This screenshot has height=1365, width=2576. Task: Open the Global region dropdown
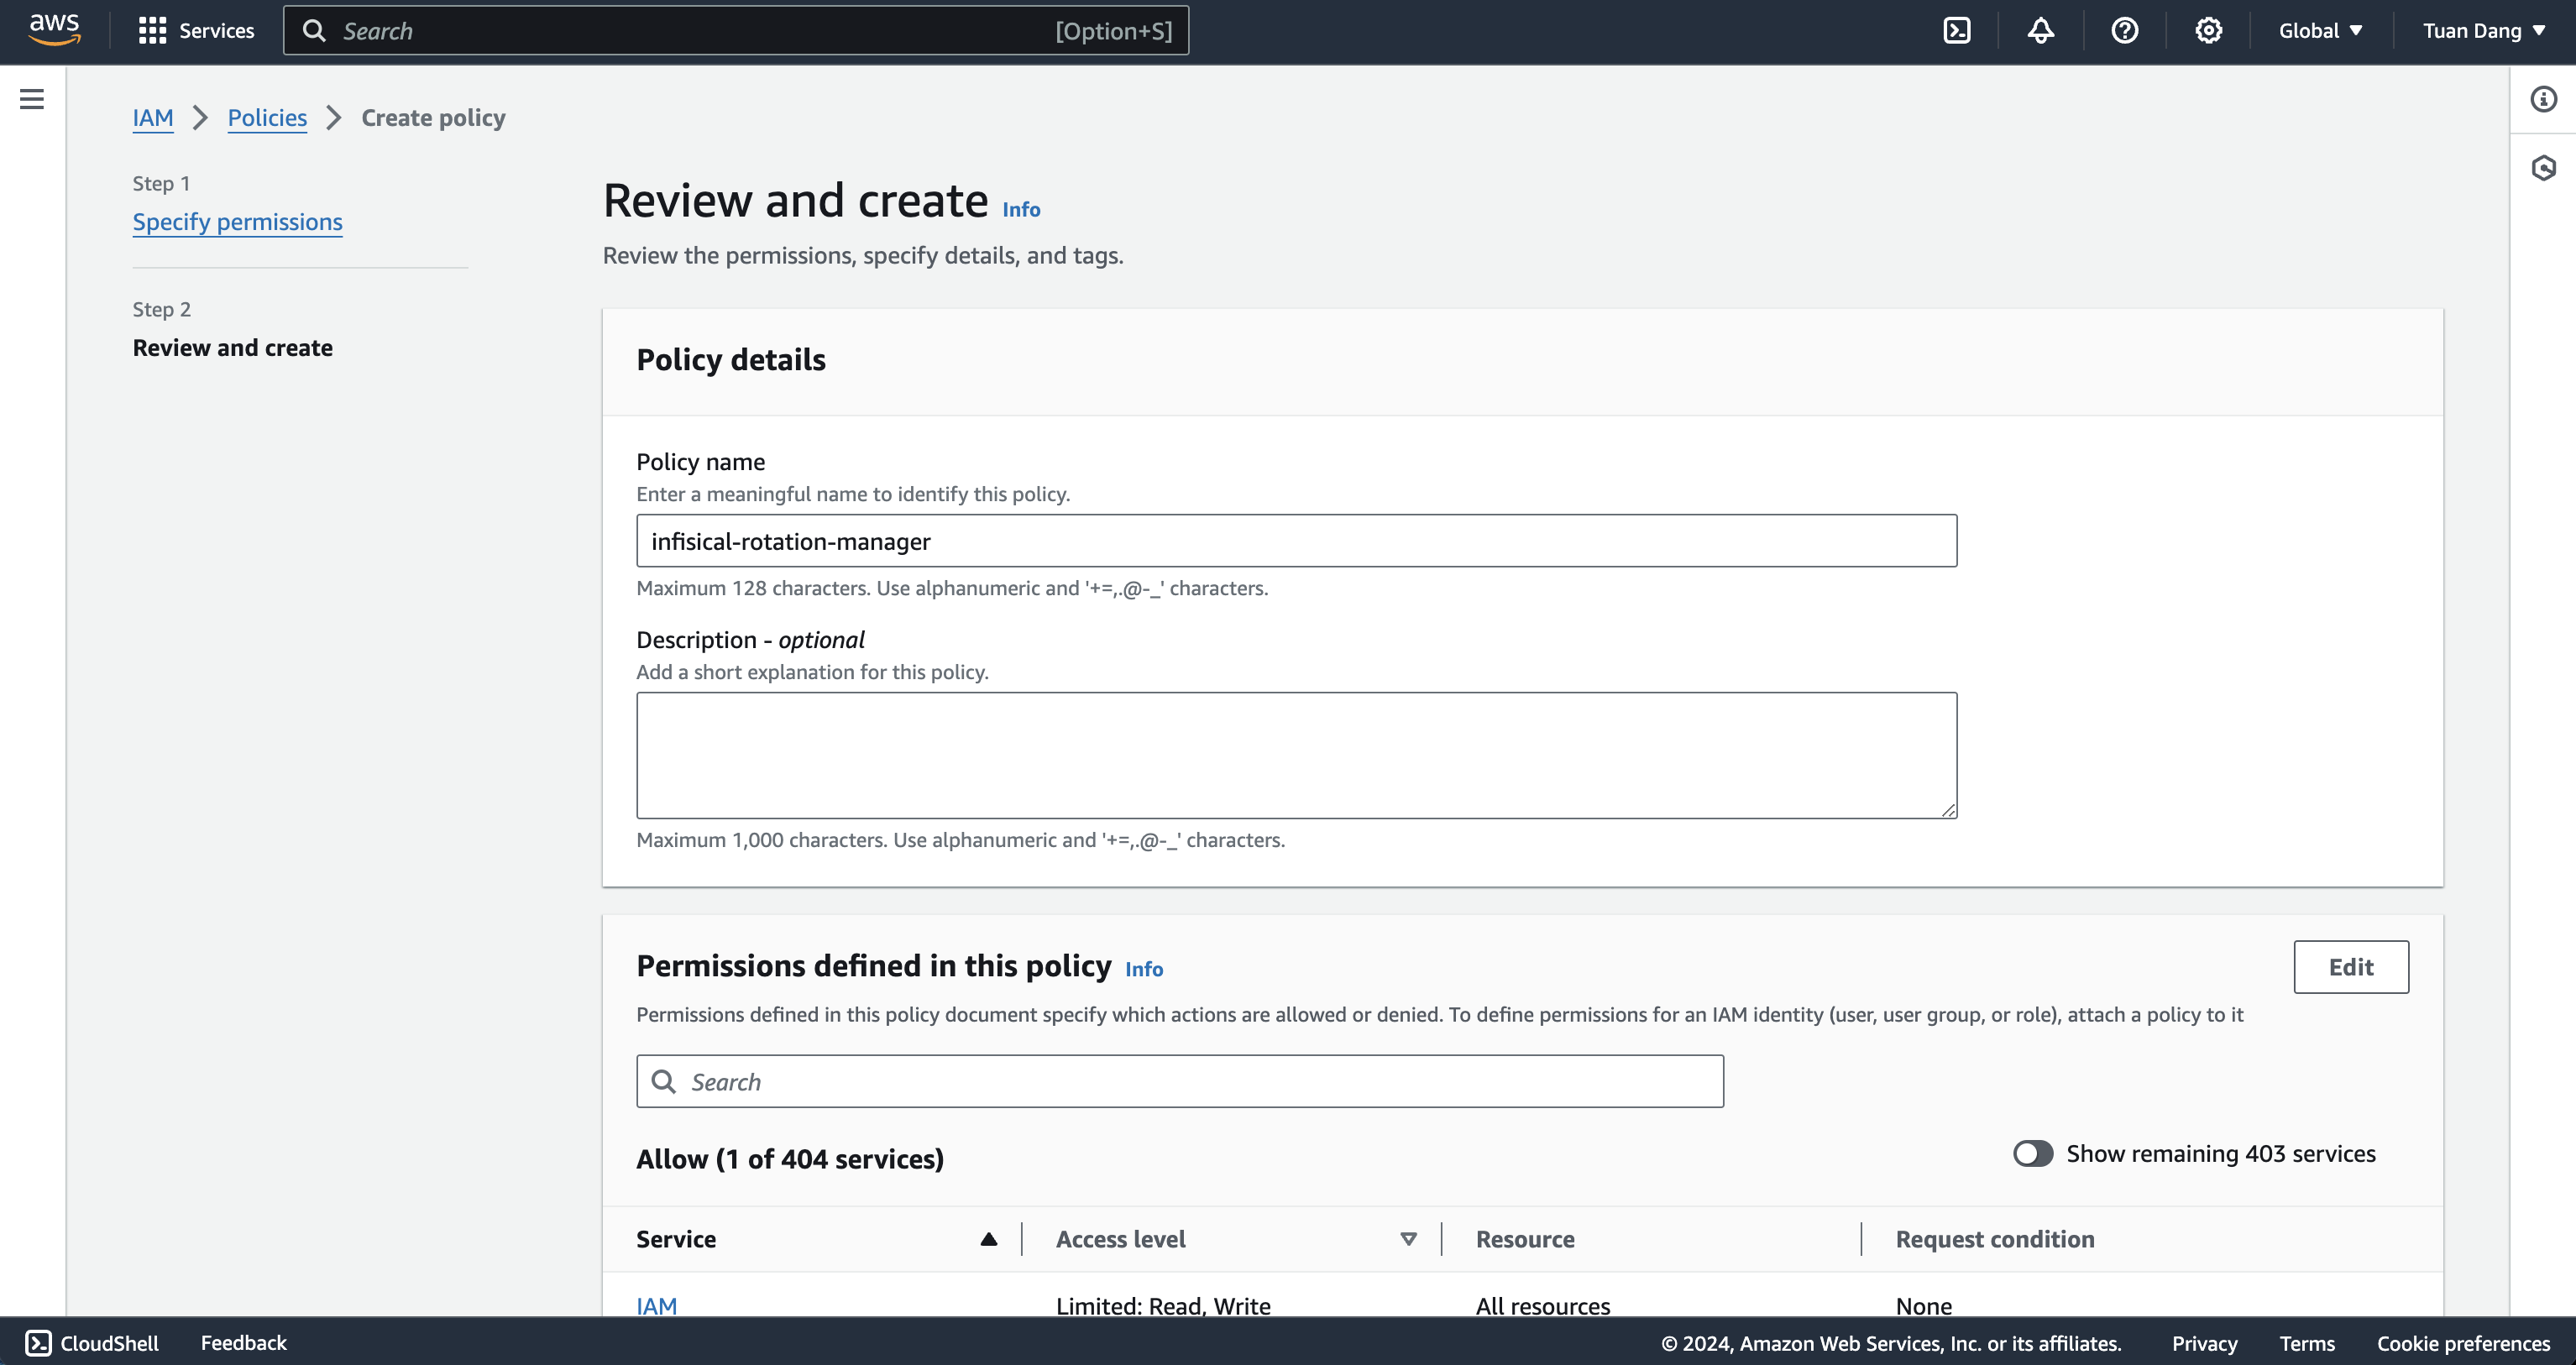2321,31
